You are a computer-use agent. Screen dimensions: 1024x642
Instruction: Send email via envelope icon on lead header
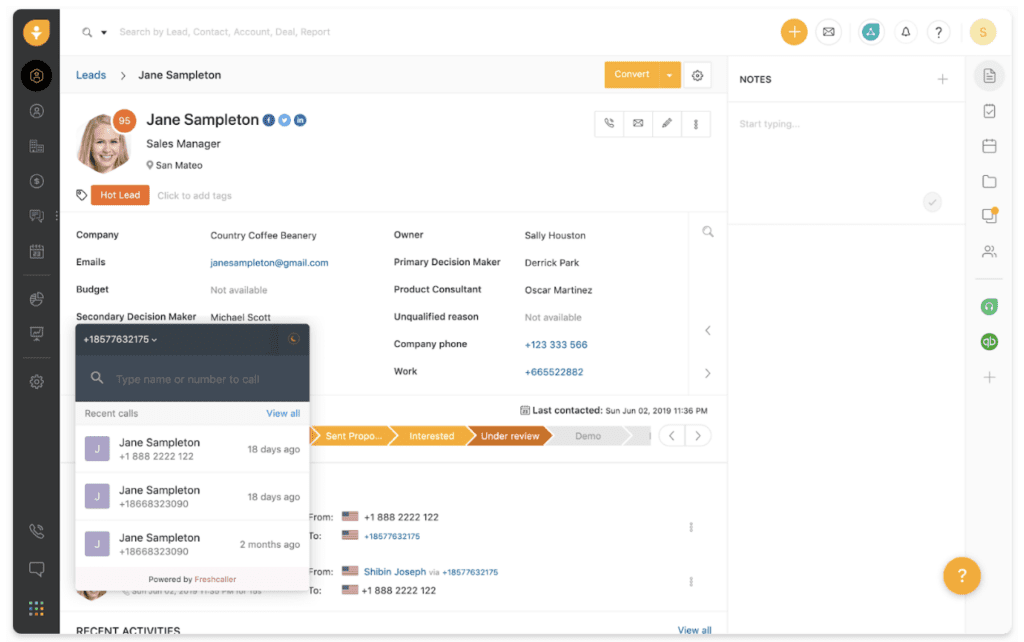pyautogui.click(x=638, y=123)
